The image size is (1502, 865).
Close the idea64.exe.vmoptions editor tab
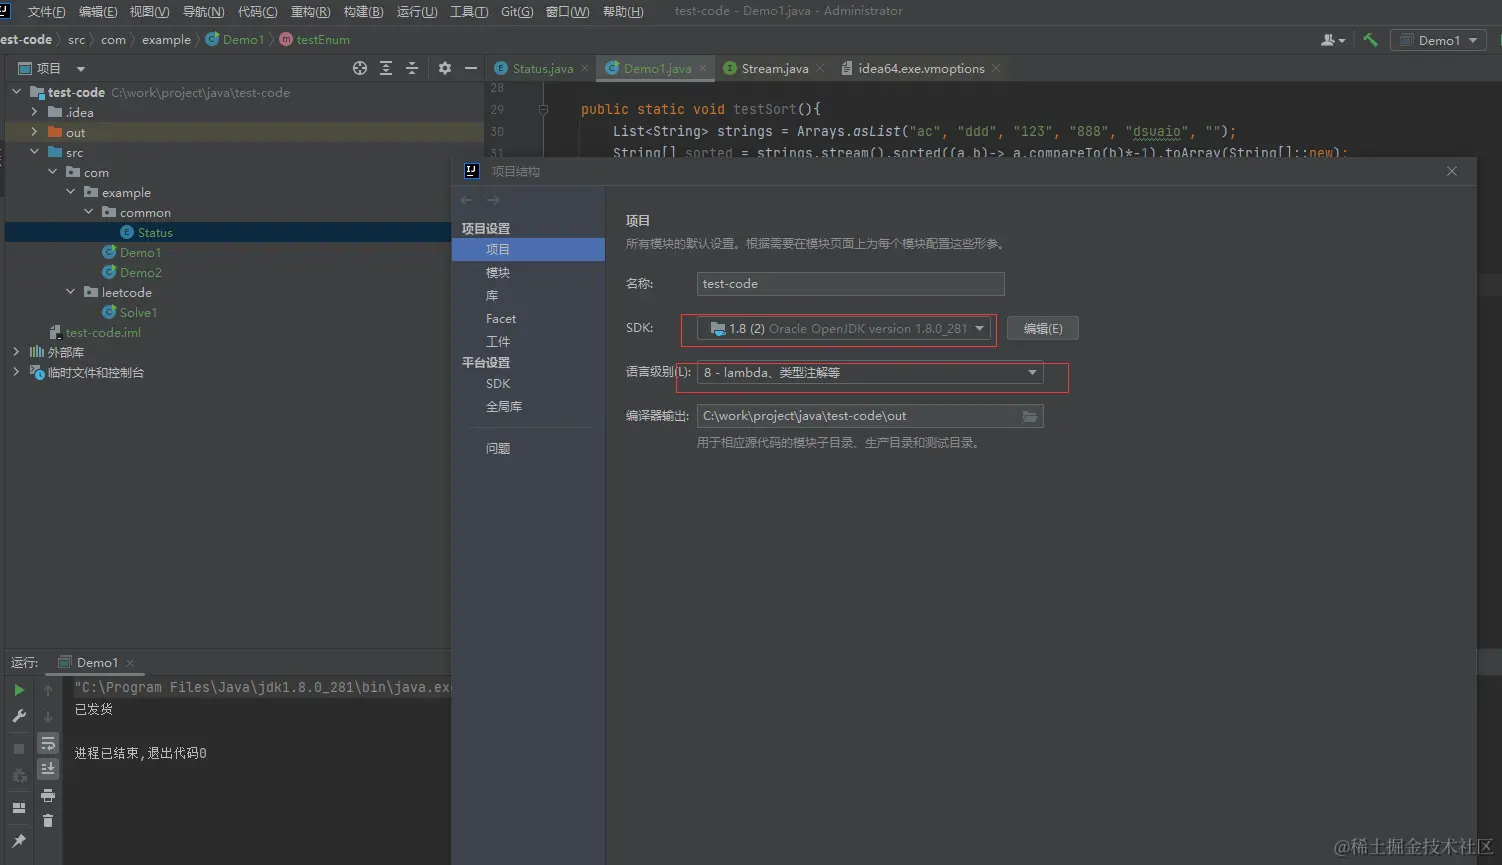[x=996, y=68]
